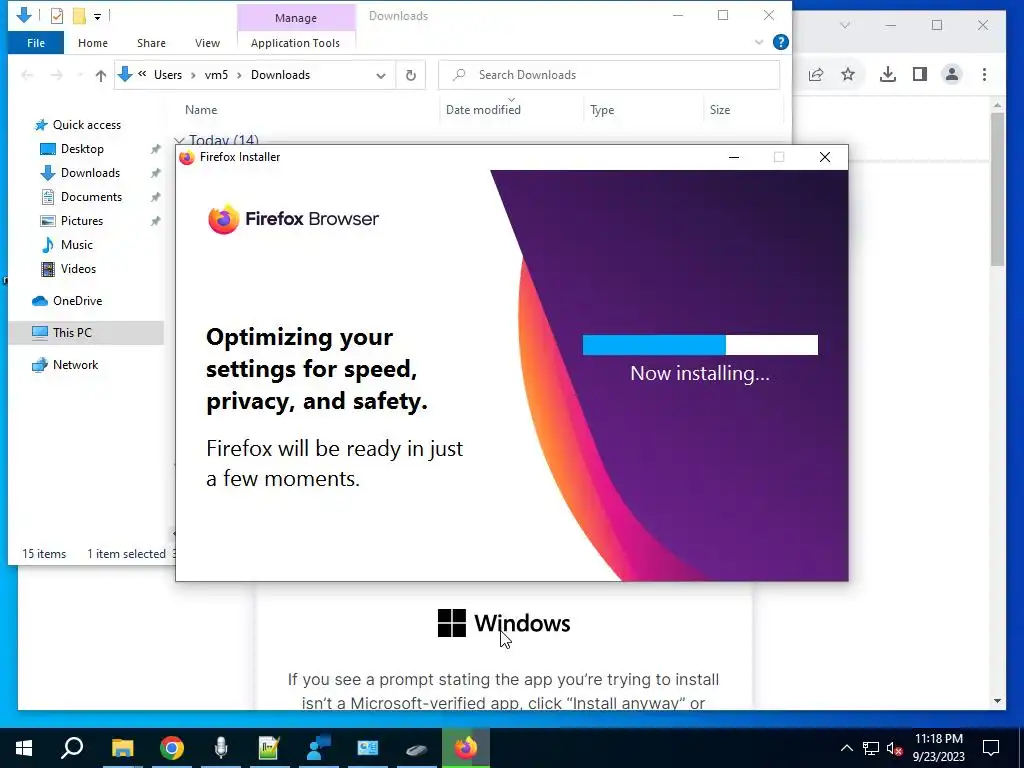Open the Windows Start menu
1024x768 pixels.
[24, 748]
